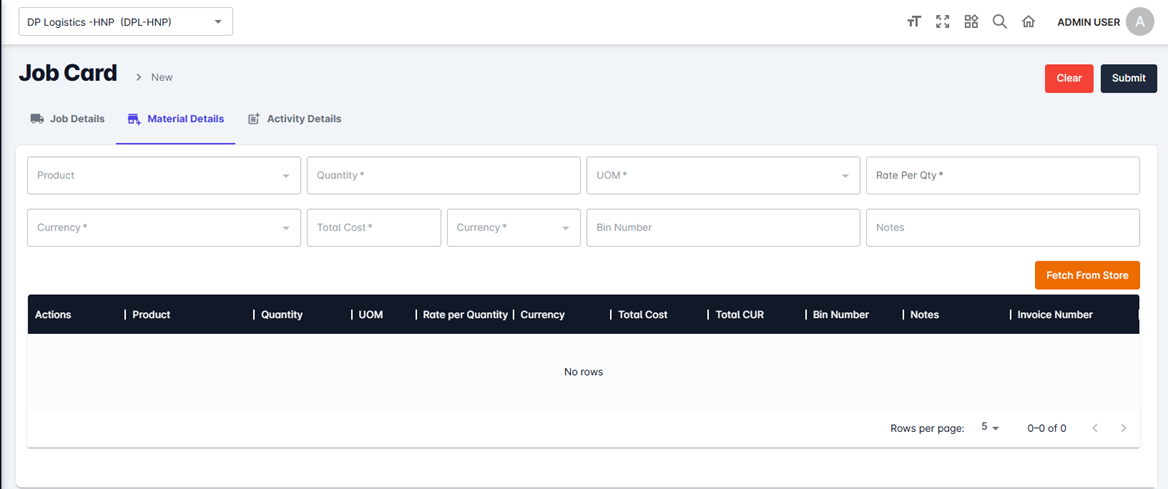Click into the Bin Number field

(x=722, y=227)
